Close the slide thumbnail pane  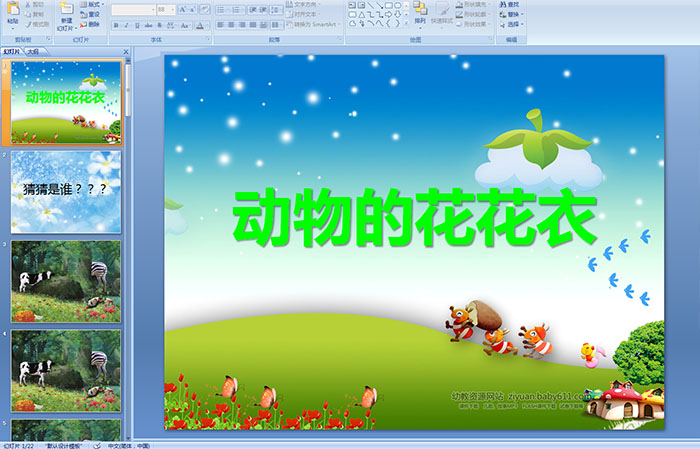point(126,52)
